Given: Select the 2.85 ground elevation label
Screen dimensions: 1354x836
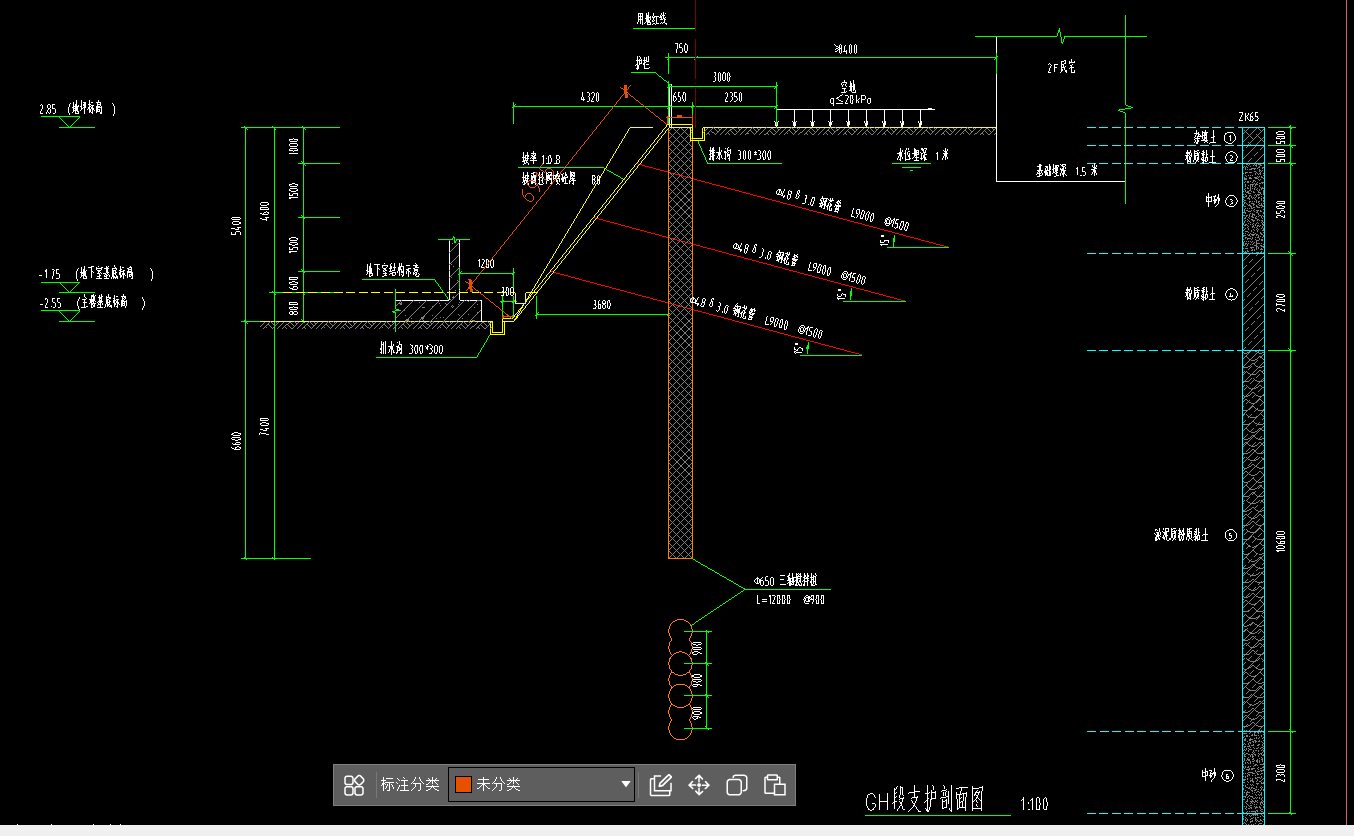Looking at the screenshot, I should click(78, 109).
